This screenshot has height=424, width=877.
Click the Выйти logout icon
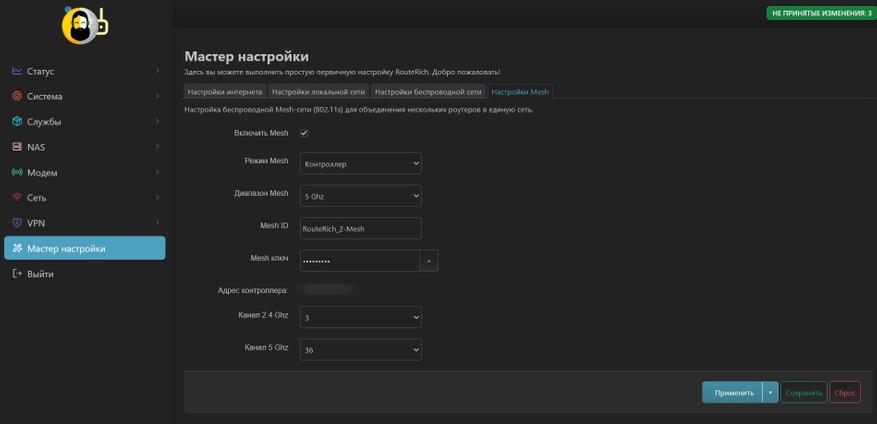click(x=17, y=274)
